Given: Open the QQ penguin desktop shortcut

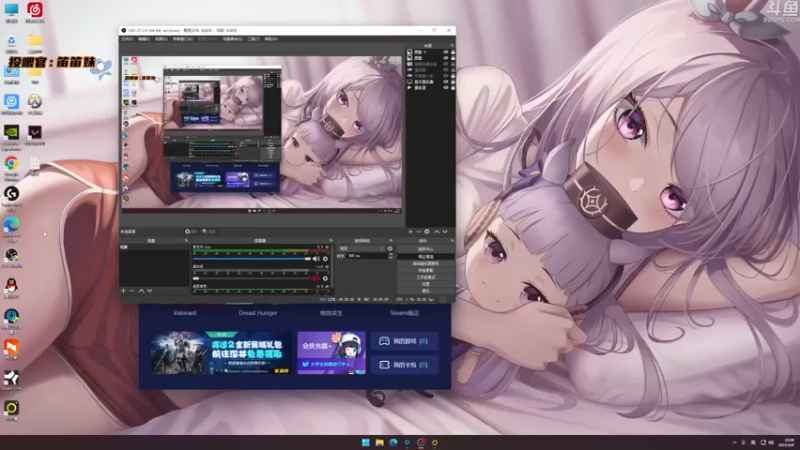Looking at the screenshot, I should (x=11, y=289).
